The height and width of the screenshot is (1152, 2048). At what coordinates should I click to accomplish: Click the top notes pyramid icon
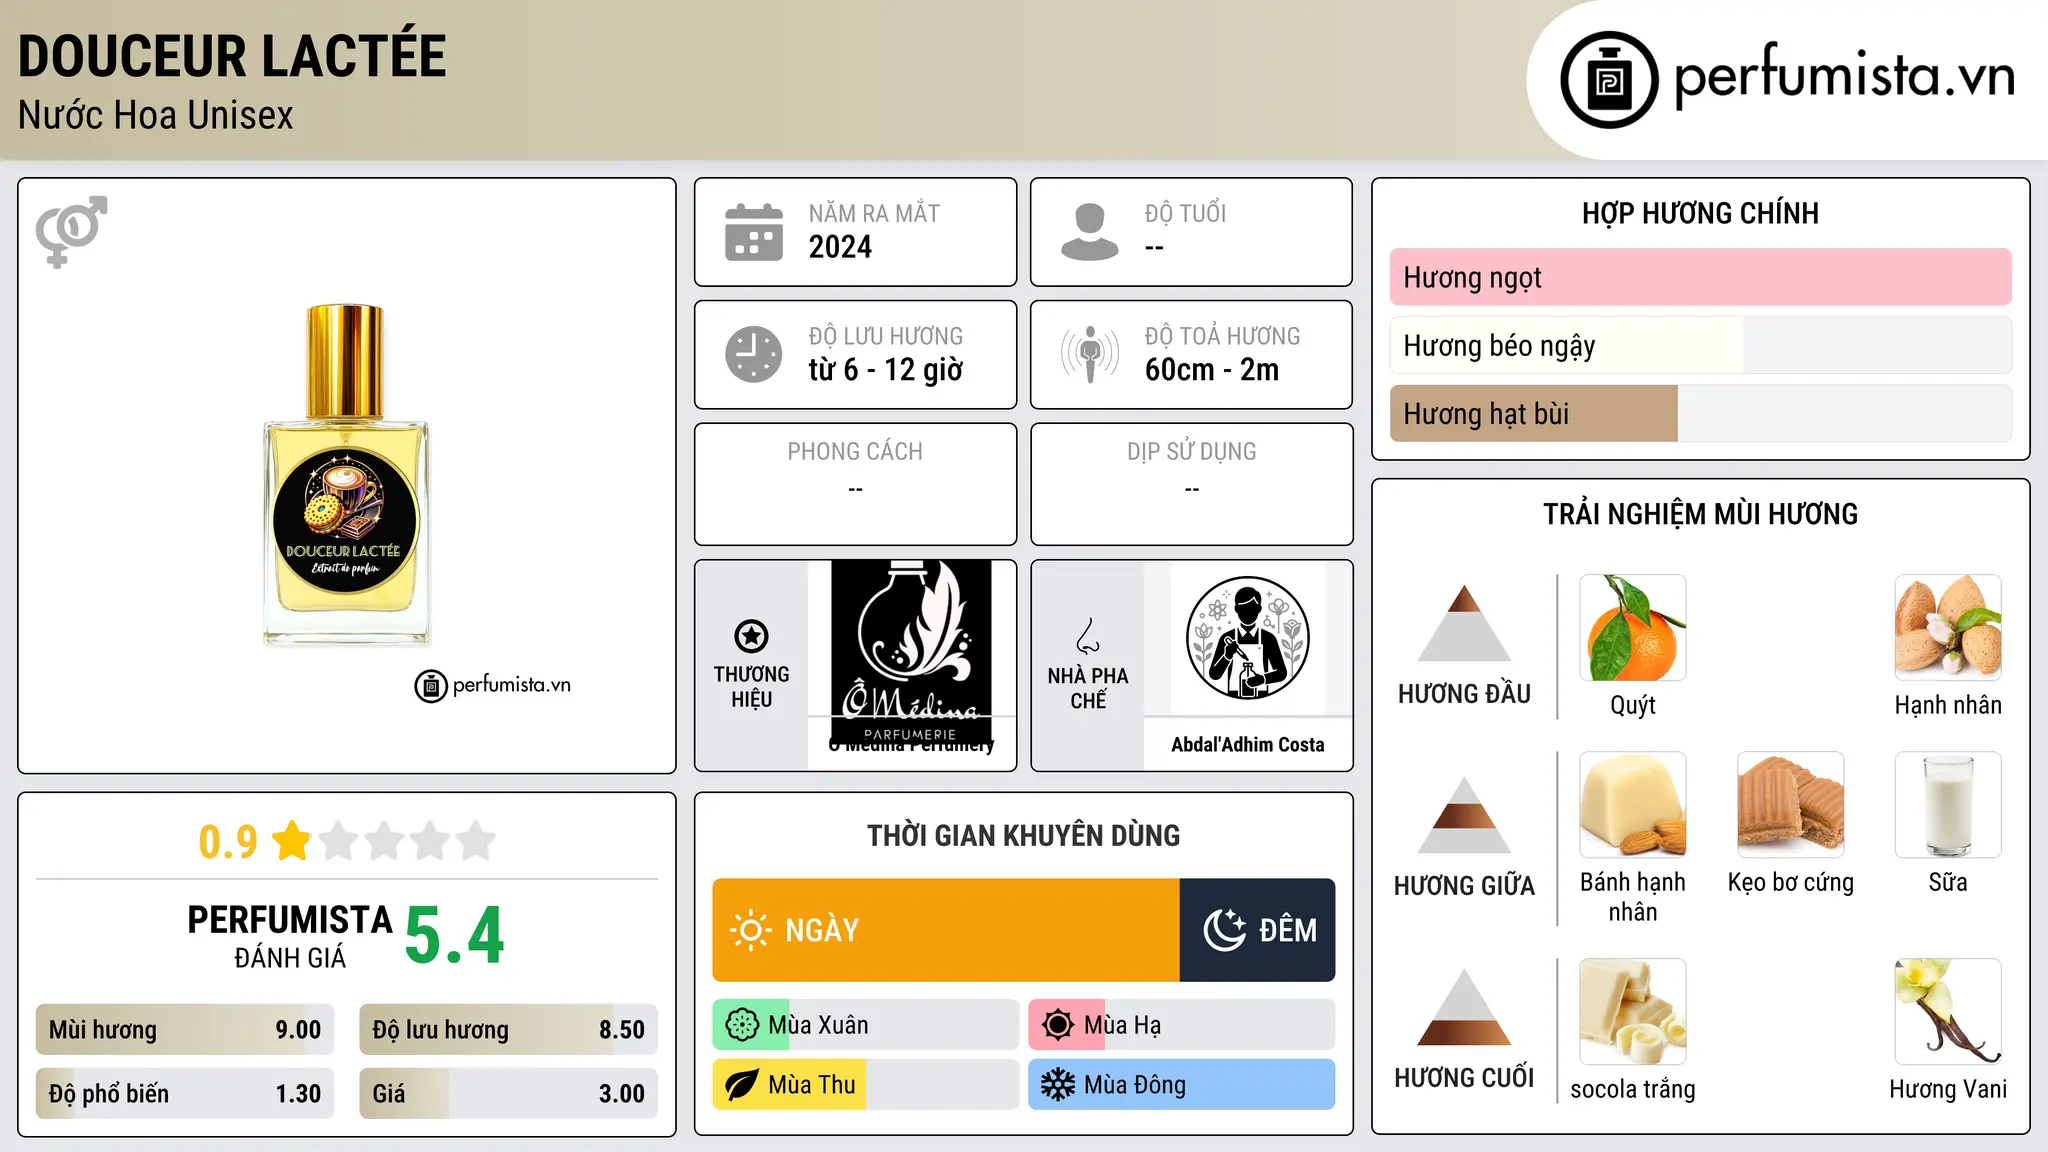(x=1464, y=623)
